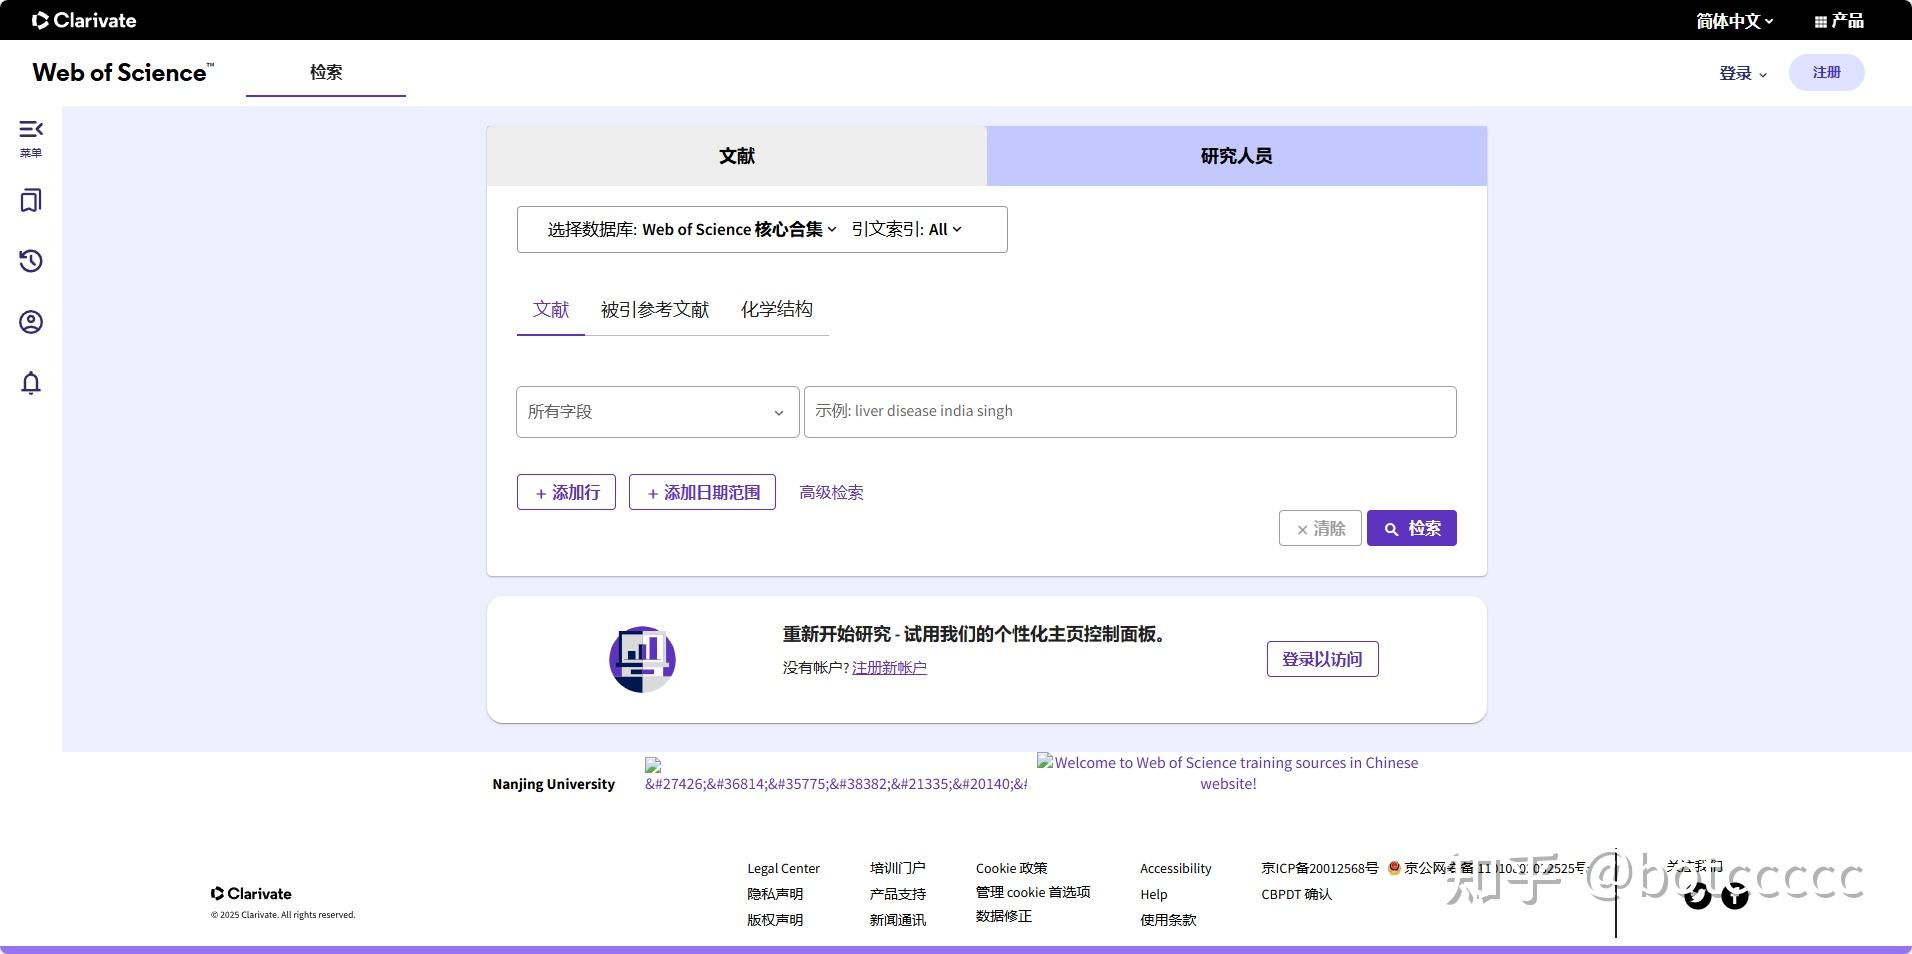1912x954 pixels.
Task: Click the 注册 button
Action: click(x=1826, y=72)
